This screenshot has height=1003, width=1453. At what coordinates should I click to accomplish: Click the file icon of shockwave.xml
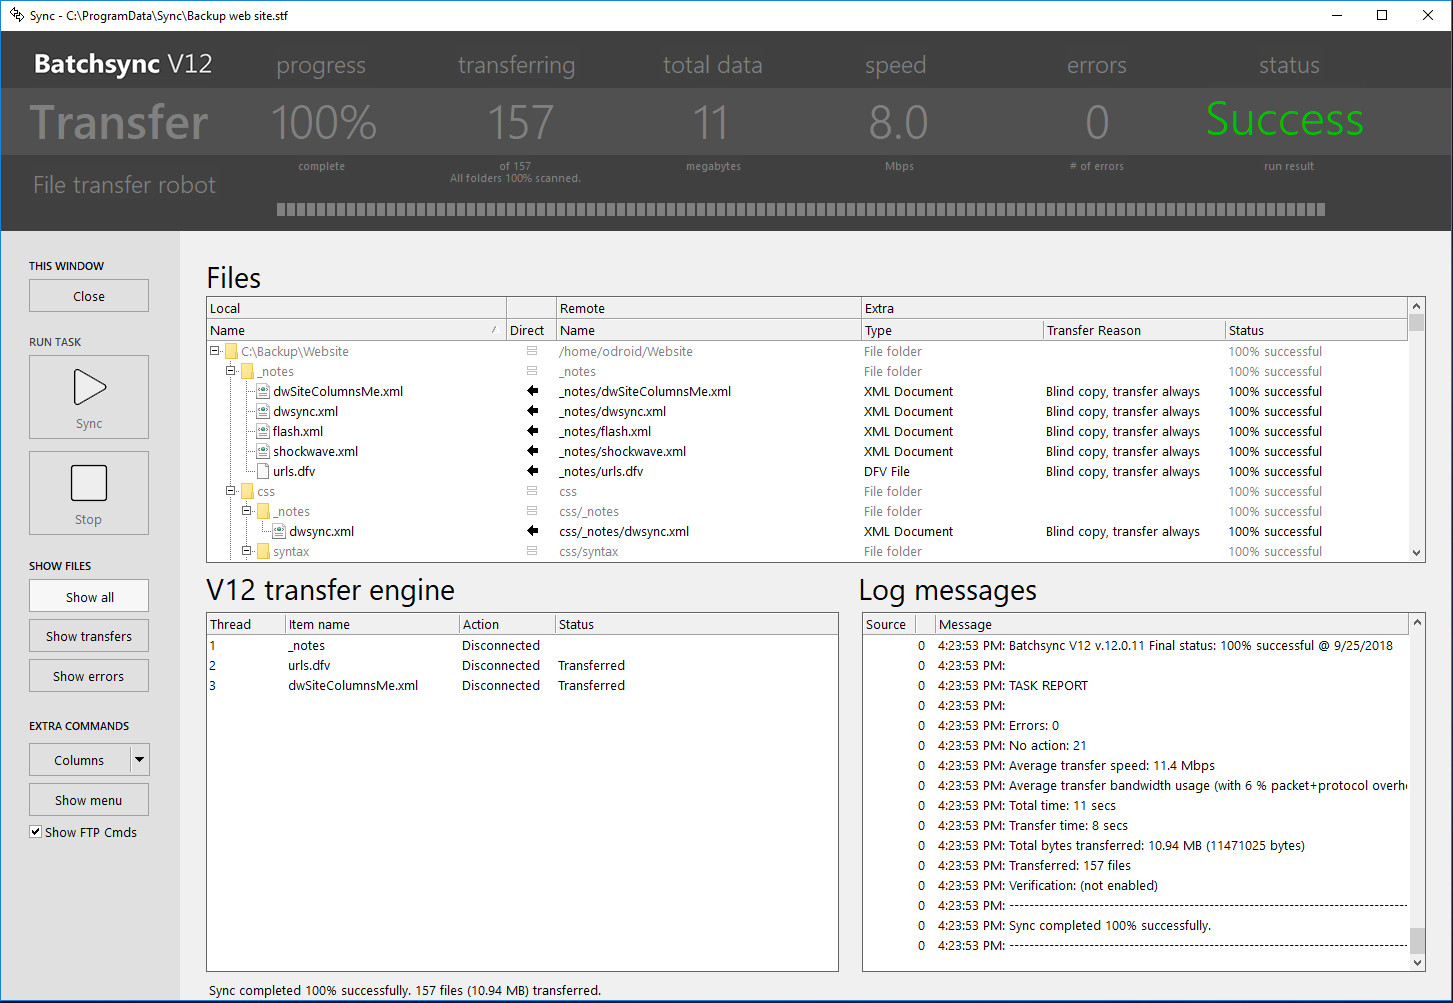coord(263,451)
